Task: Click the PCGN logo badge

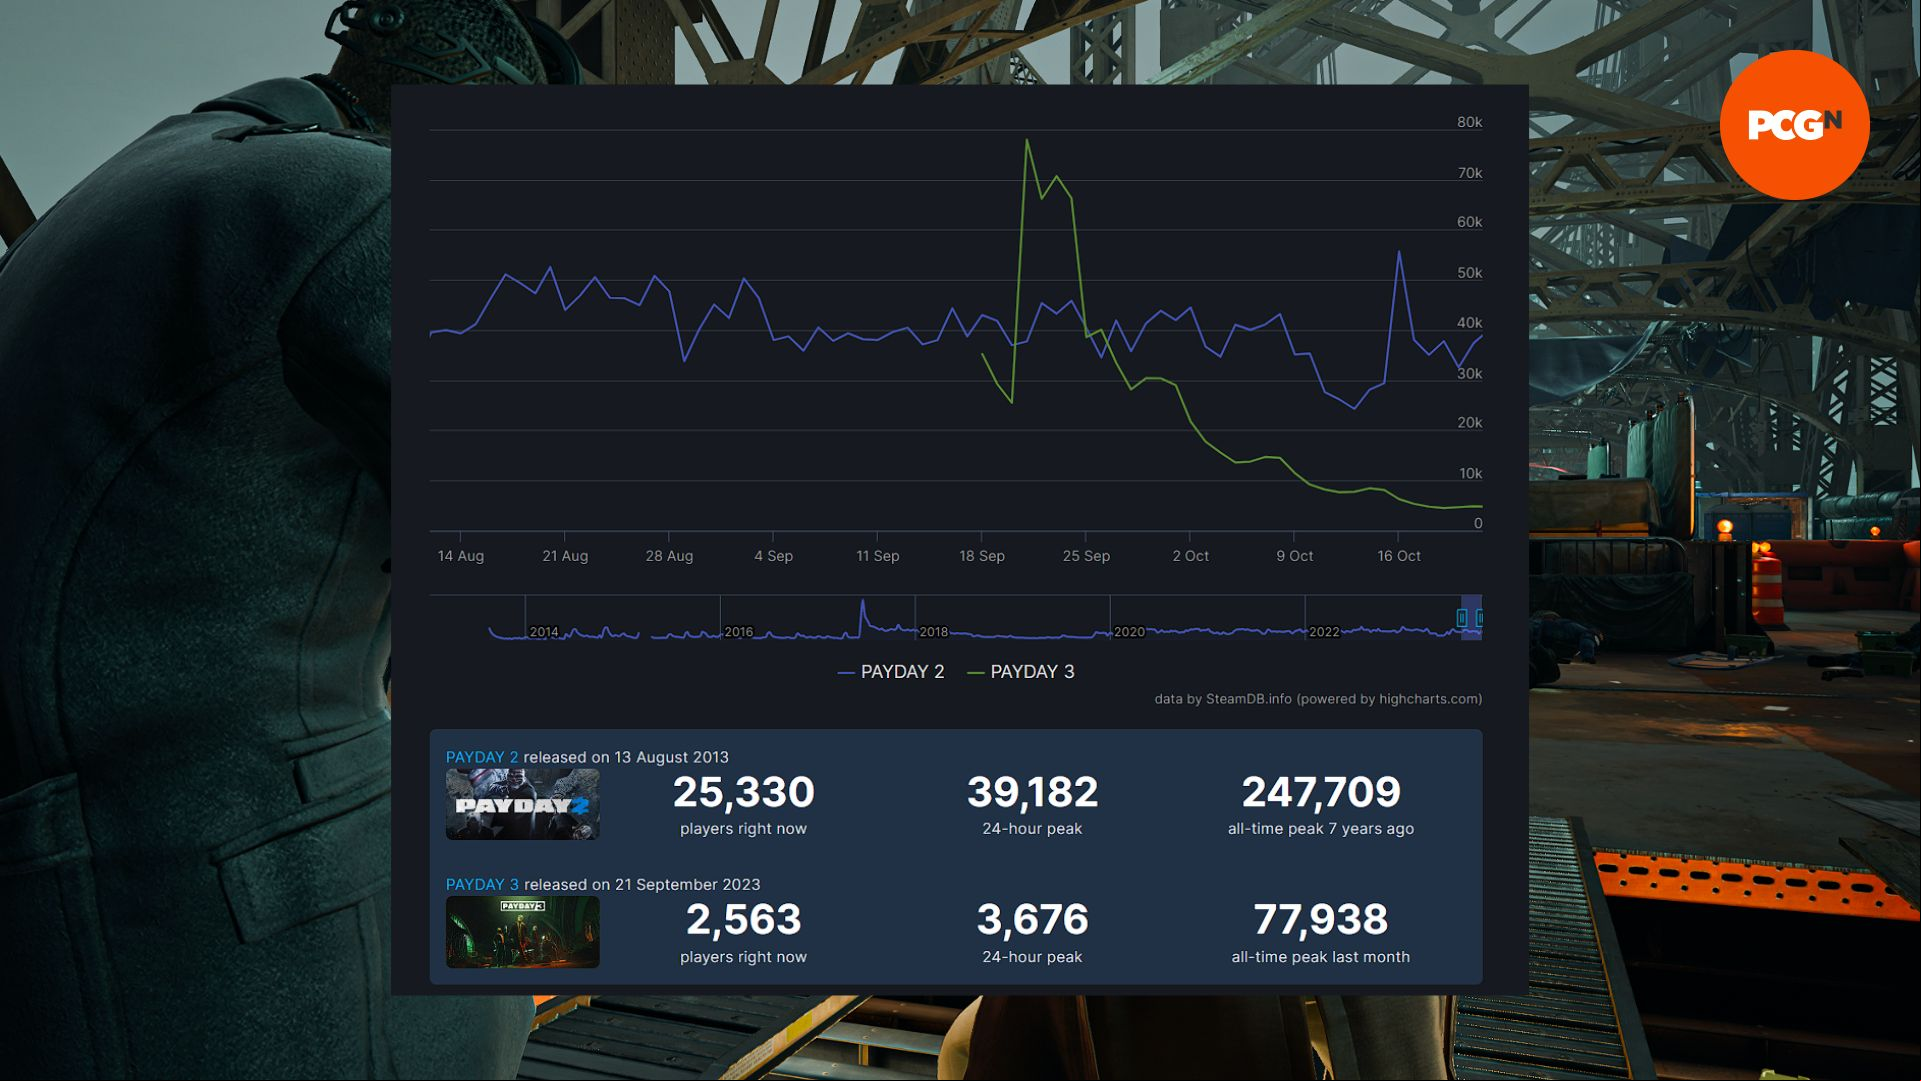Action: click(x=1794, y=125)
